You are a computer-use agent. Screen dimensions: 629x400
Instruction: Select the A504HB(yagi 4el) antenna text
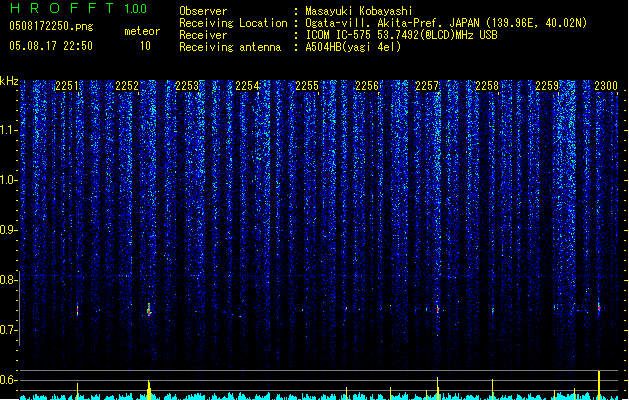(x=353, y=47)
